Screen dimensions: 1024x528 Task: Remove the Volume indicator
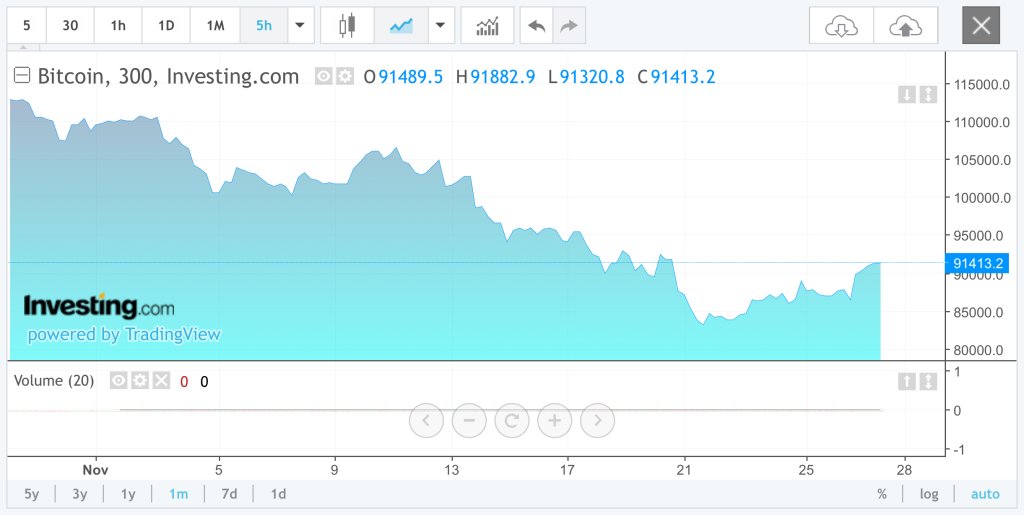pyautogui.click(x=158, y=380)
